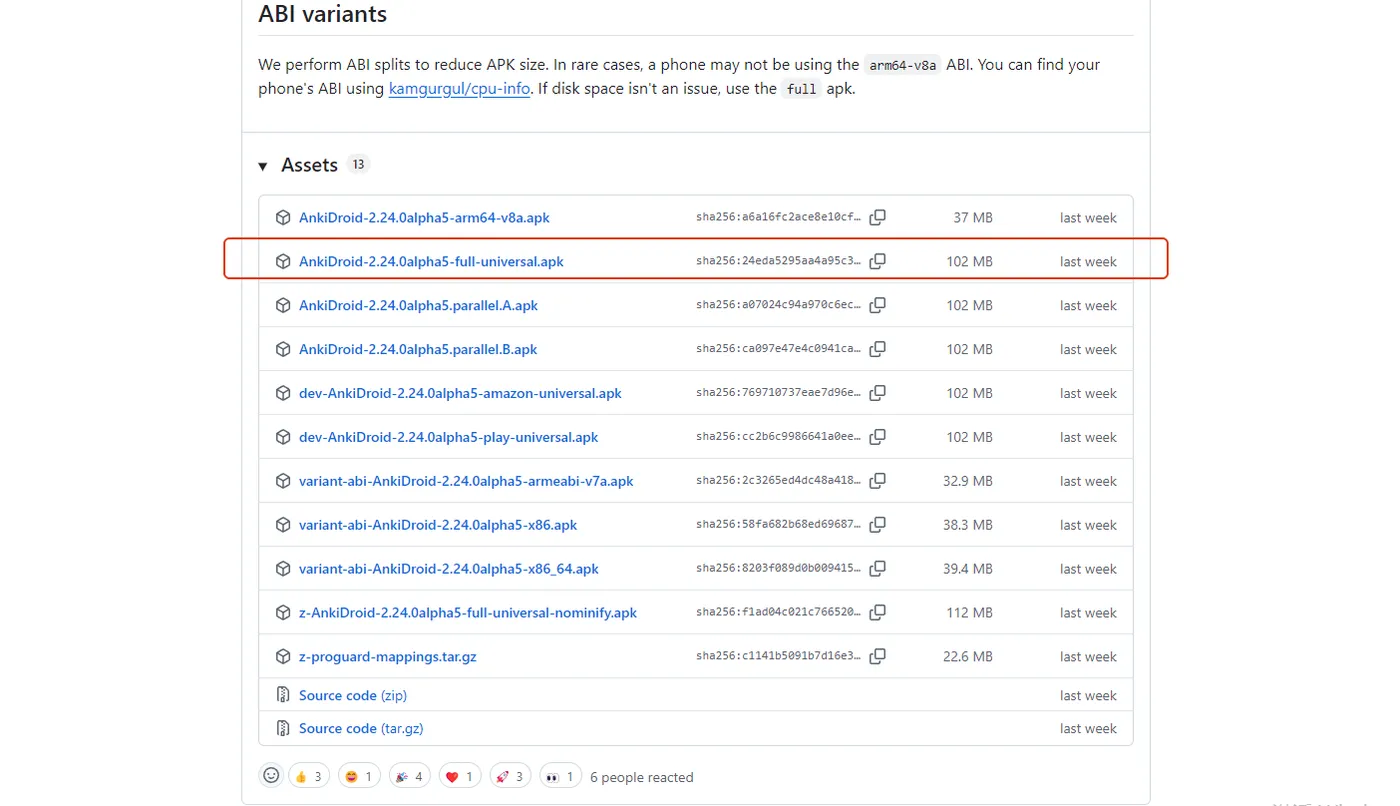Click package icon beside arm64-v8a.apk
The width and height of the screenshot is (1400, 806).
pyautogui.click(x=283, y=218)
